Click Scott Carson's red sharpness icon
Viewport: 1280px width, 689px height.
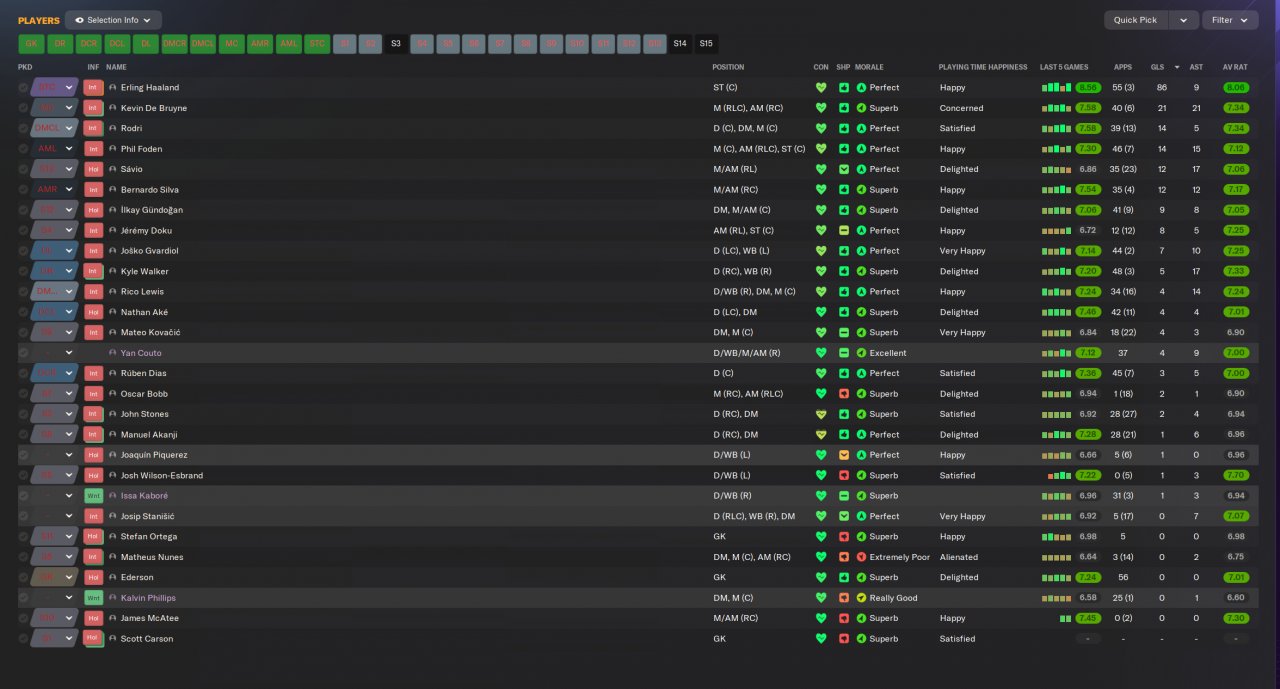(844, 639)
